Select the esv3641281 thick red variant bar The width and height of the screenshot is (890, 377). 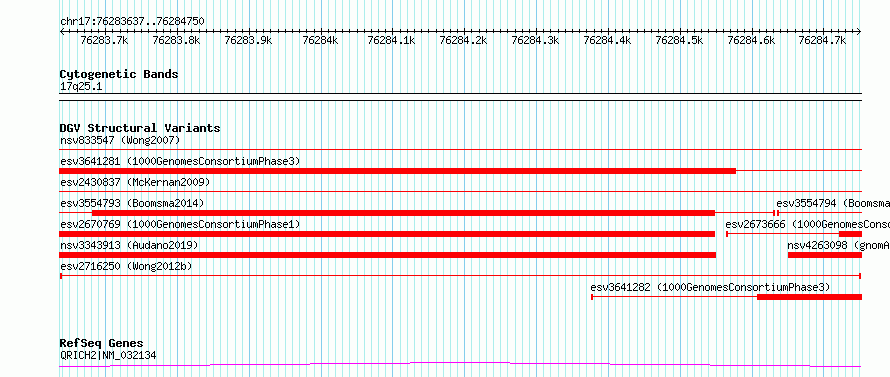[397, 170]
